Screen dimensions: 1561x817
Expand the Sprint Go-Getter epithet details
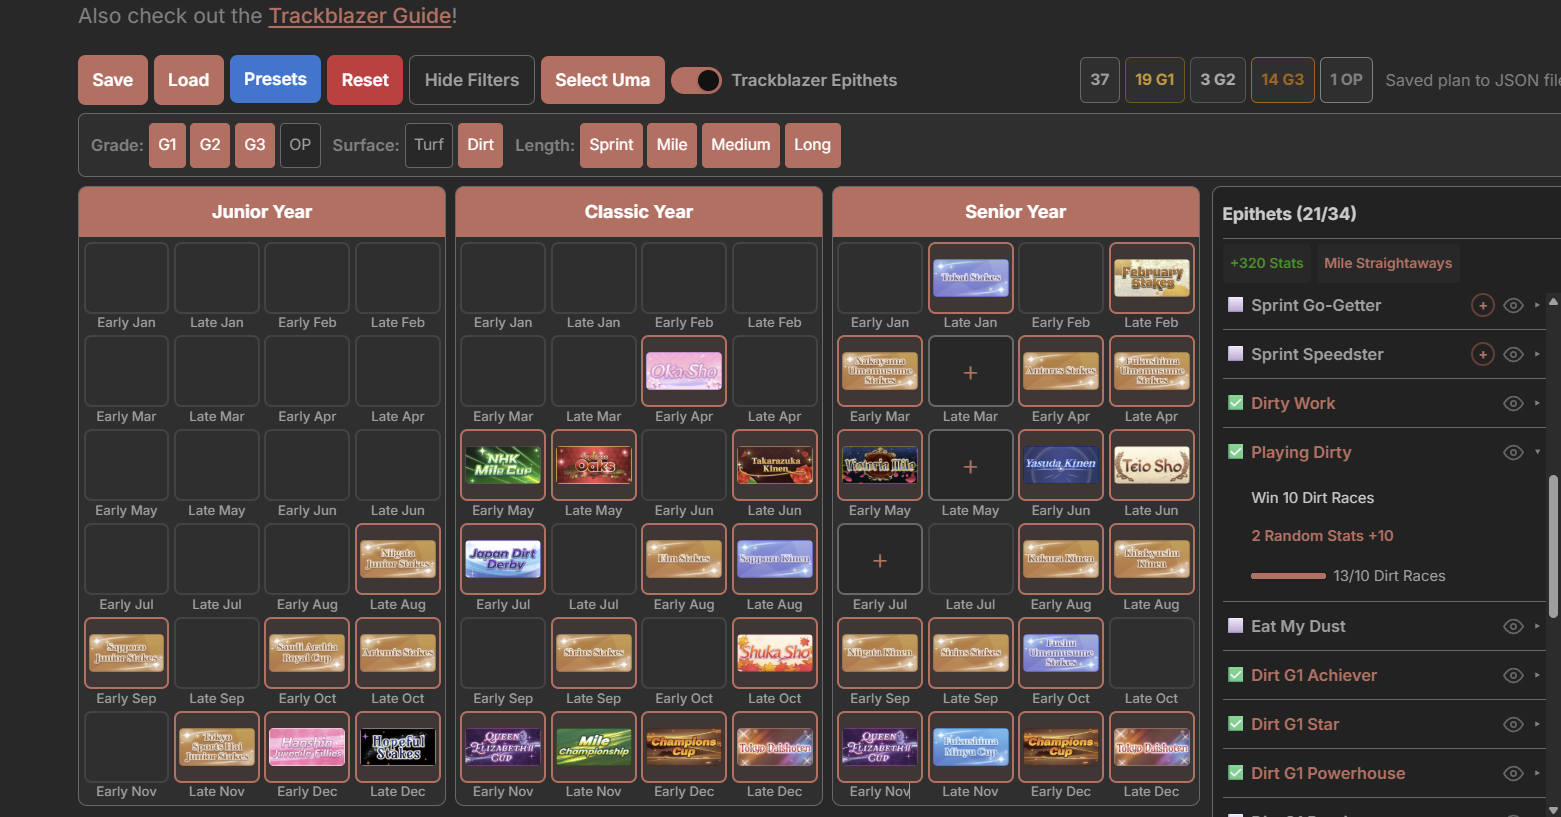[x=1537, y=305]
